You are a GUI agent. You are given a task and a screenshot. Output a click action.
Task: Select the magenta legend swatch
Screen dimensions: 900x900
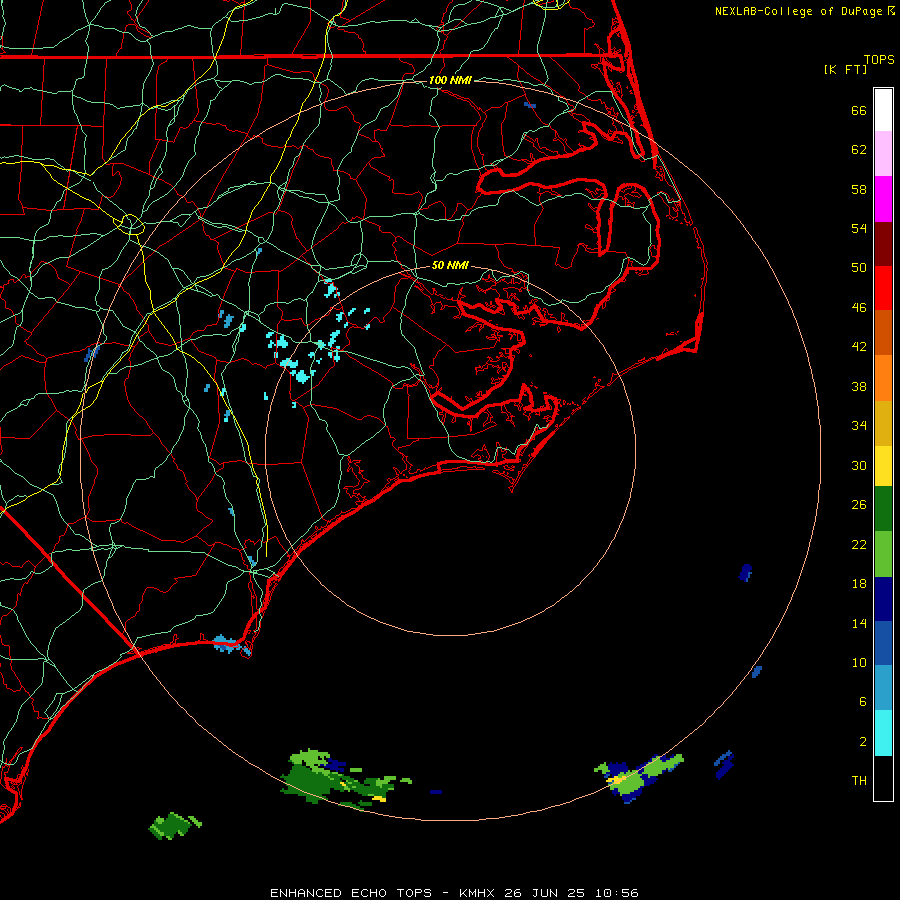[x=883, y=199]
